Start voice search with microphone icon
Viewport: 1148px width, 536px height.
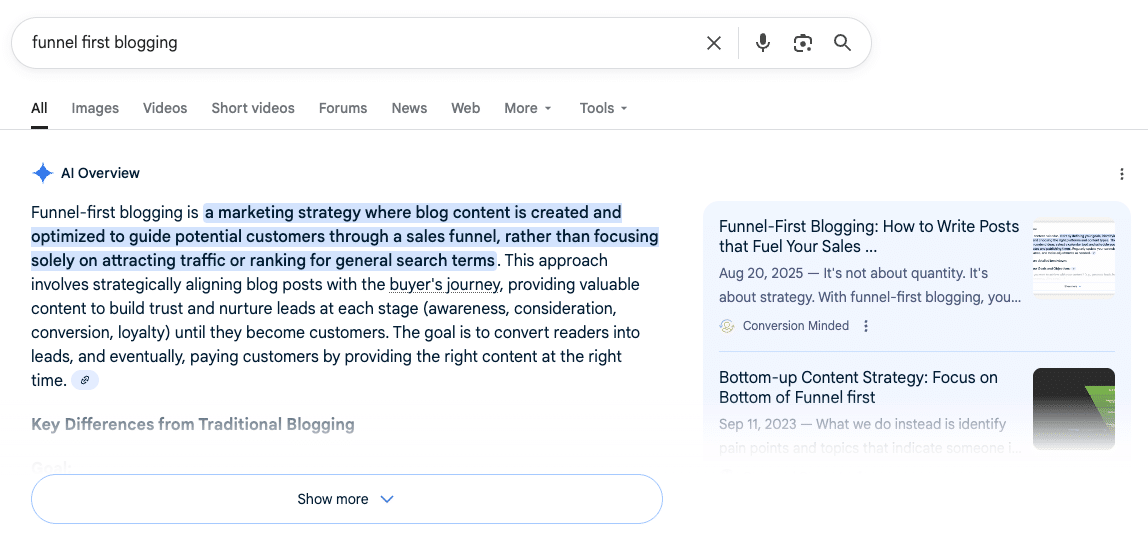[x=763, y=43]
